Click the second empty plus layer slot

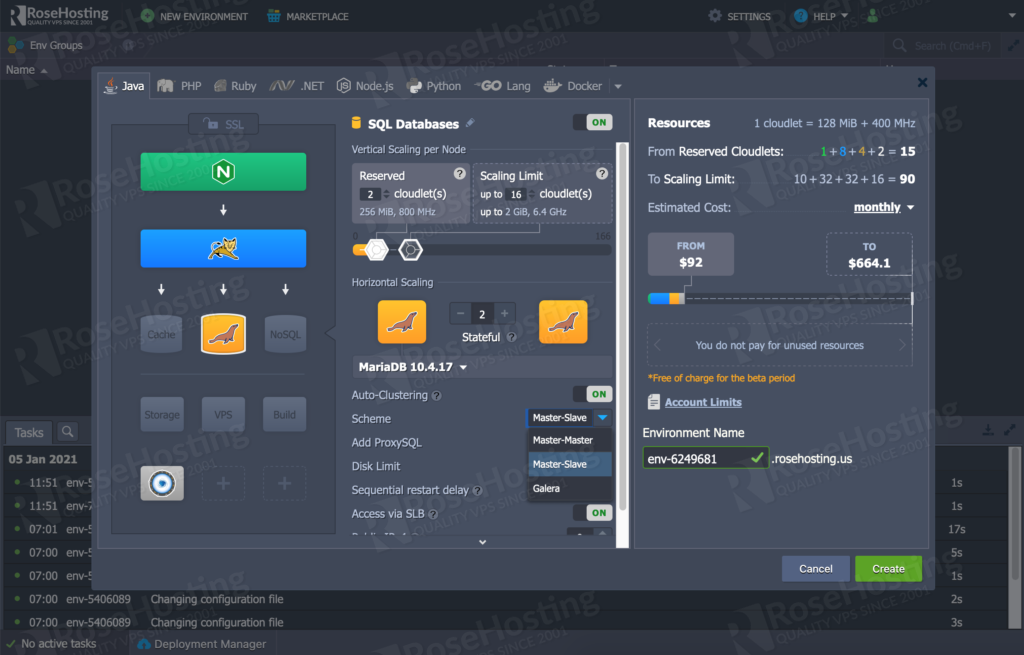click(285, 483)
